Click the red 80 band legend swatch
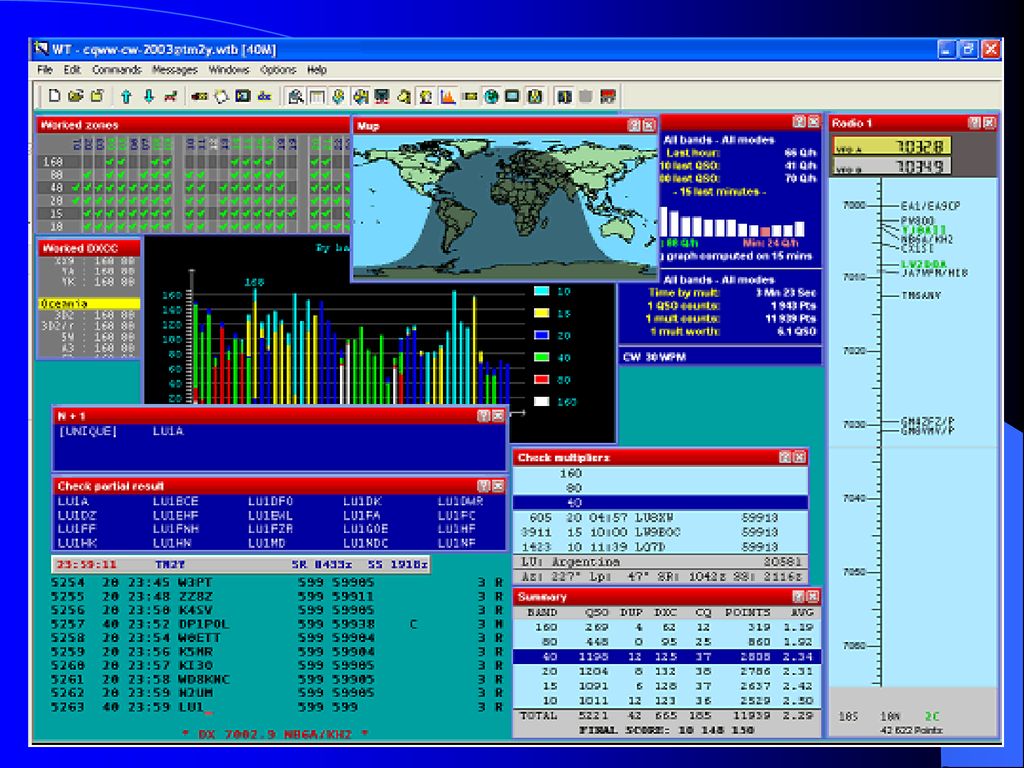1024x768 pixels. pos(541,379)
